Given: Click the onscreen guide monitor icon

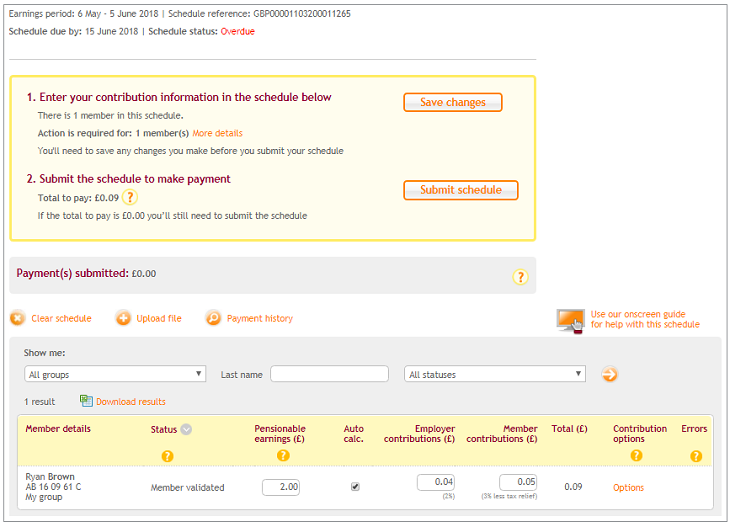Looking at the screenshot, I should tap(570, 320).
